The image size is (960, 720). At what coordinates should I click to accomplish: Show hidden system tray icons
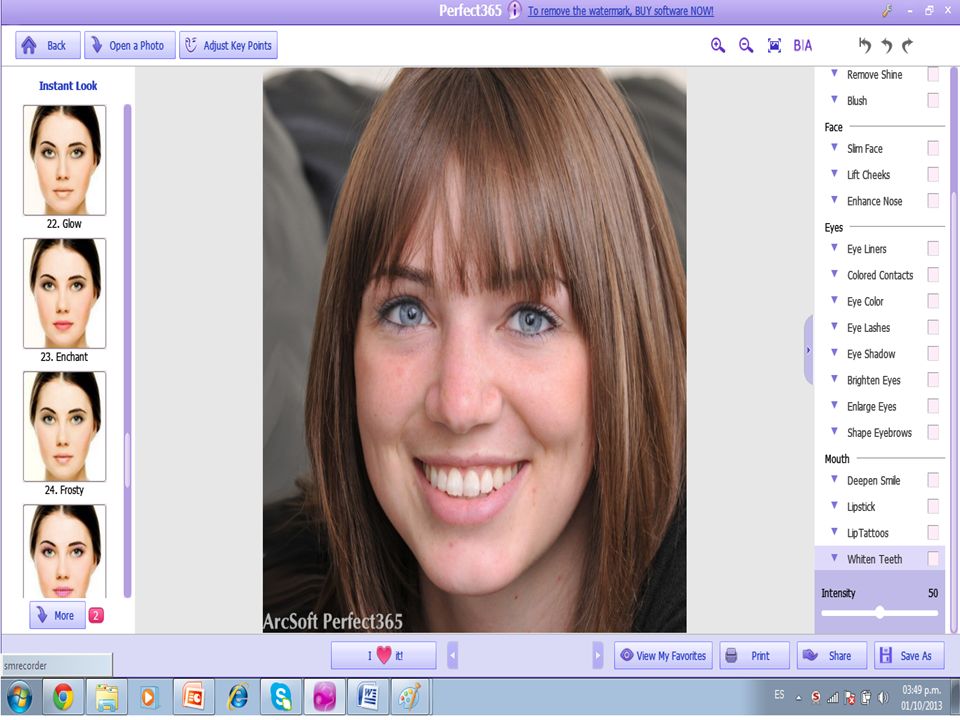(x=798, y=697)
